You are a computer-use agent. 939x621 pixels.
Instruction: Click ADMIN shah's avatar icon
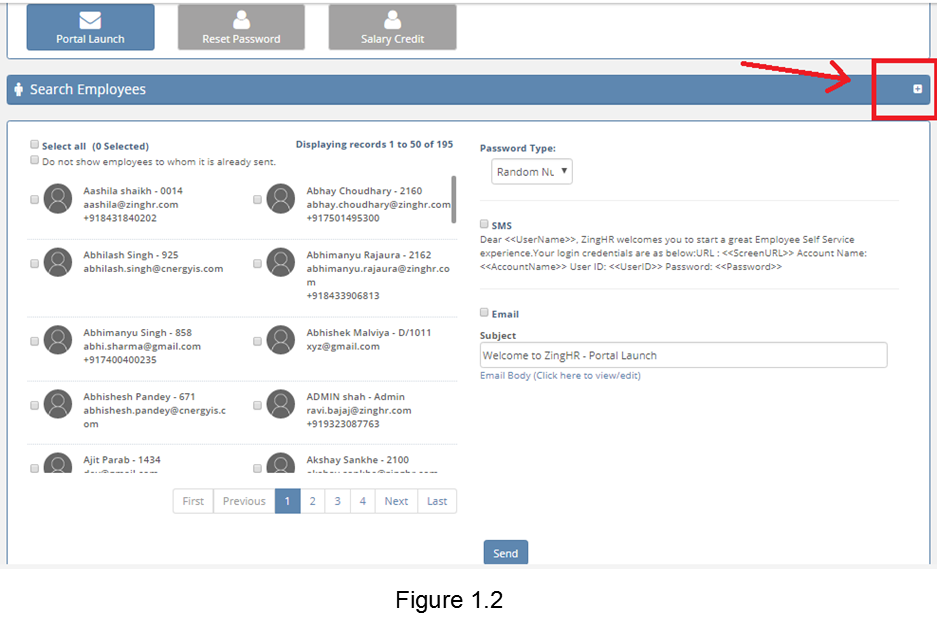pyautogui.click(x=281, y=404)
